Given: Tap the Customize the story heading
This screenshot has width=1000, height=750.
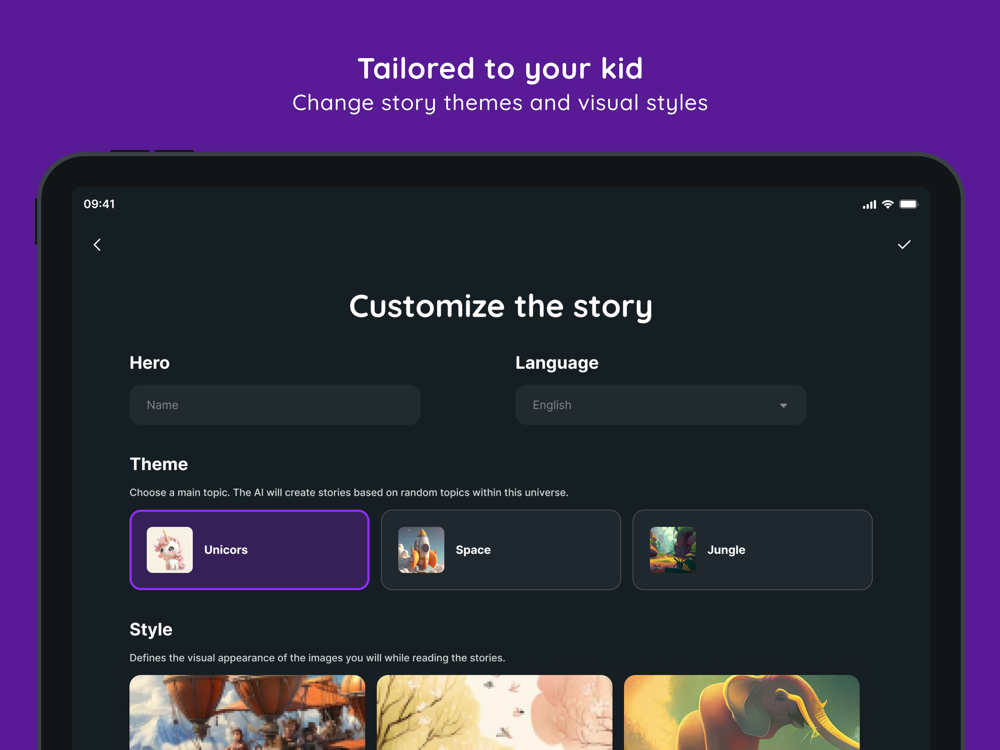Looking at the screenshot, I should pos(501,307).
